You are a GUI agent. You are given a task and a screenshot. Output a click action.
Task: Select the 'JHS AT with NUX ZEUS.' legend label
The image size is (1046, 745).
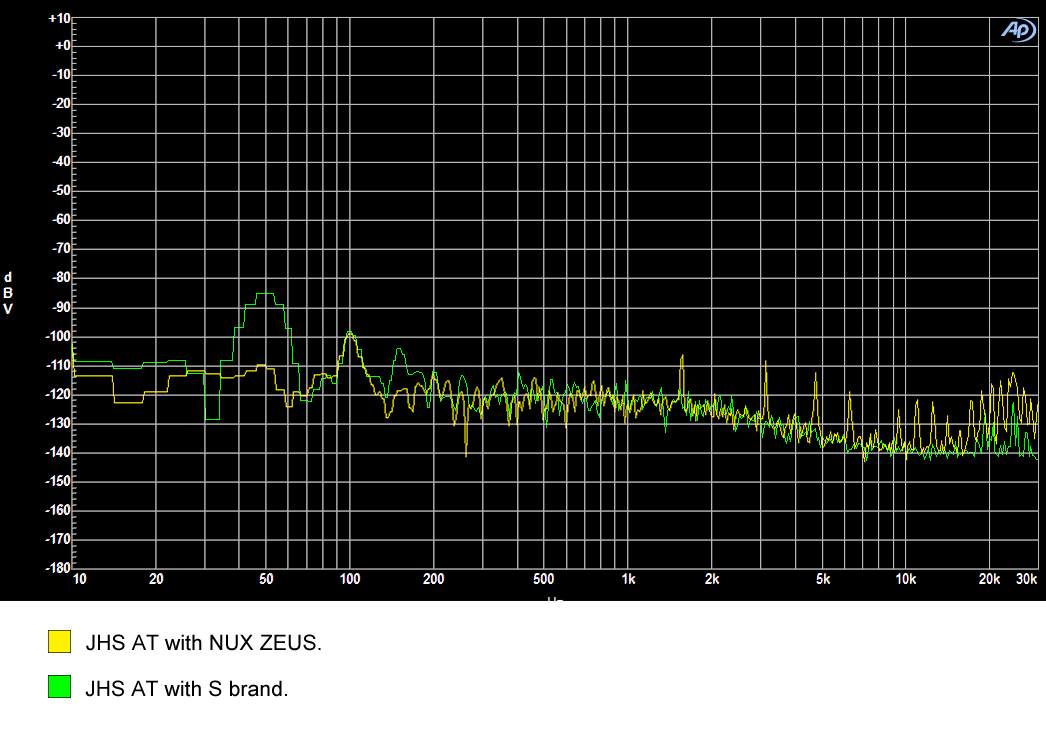point(204,643)
